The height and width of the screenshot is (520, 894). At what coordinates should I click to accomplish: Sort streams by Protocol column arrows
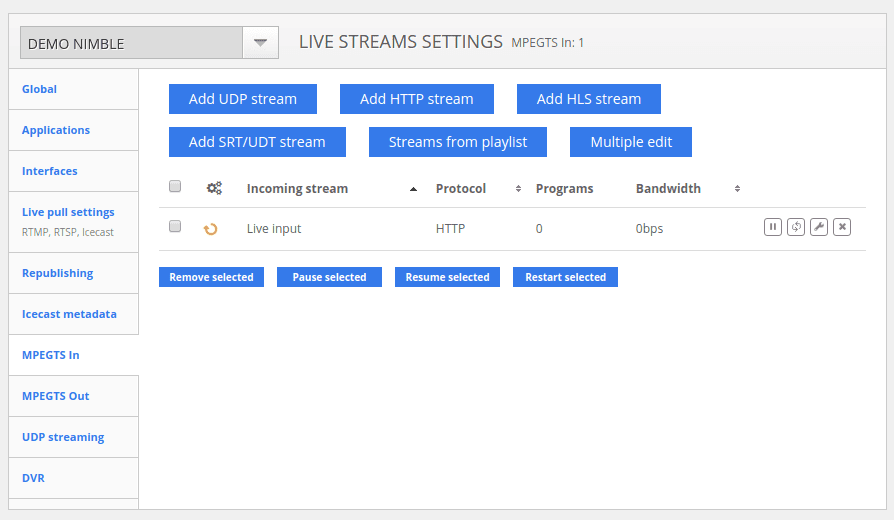518,189
